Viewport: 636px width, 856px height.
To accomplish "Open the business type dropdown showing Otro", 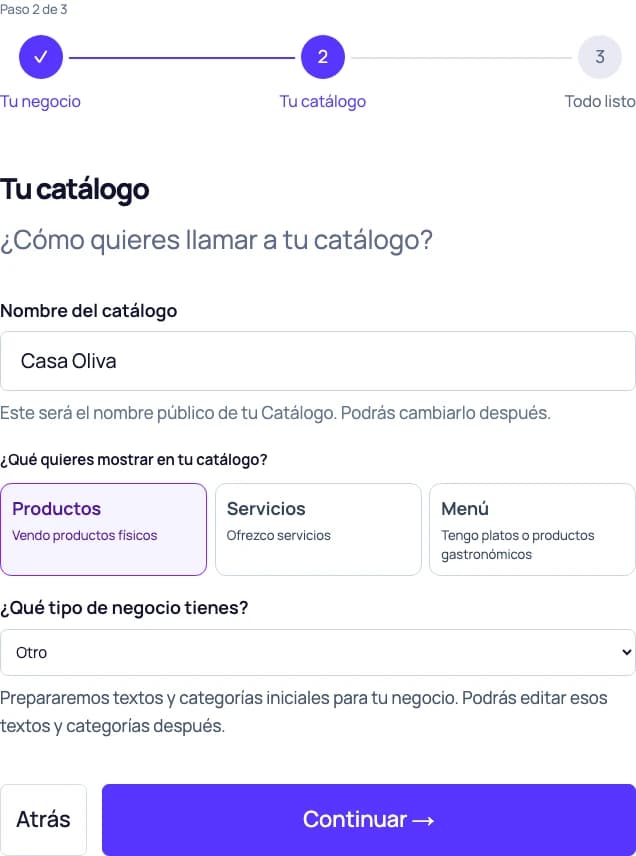I will point(318,652).
